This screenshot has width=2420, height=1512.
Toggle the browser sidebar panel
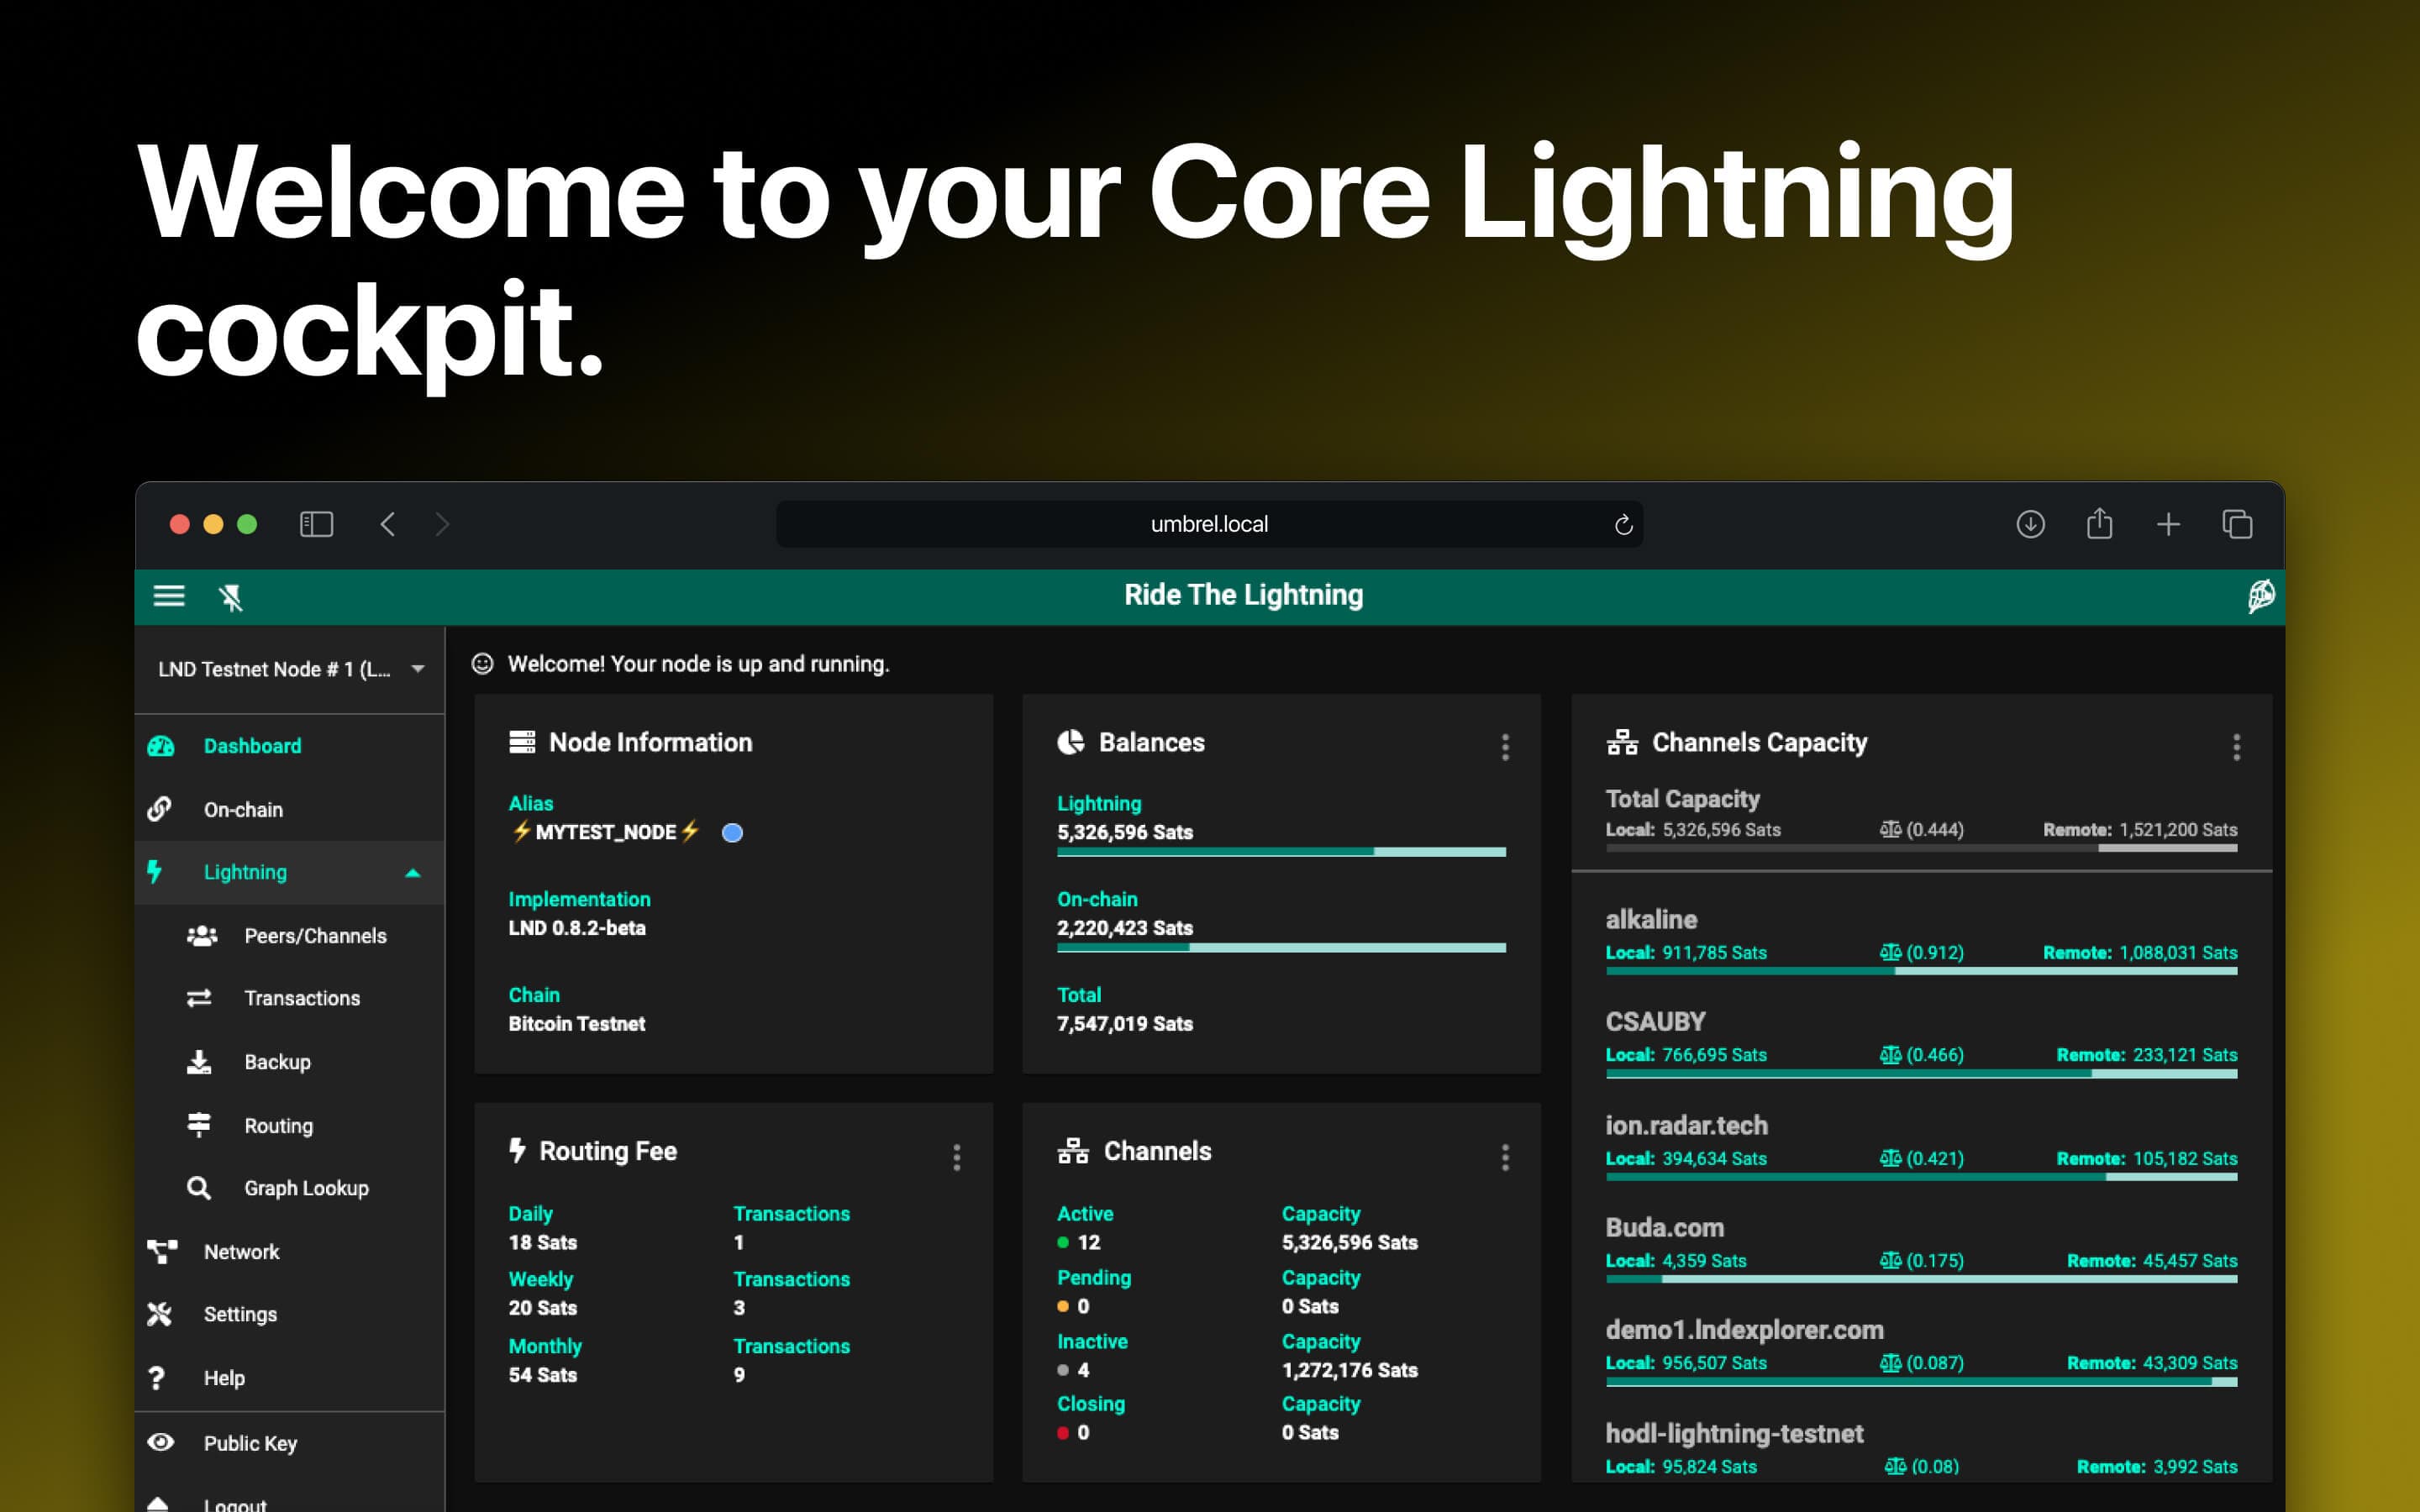pyautogui.click(x=316, y=524)
